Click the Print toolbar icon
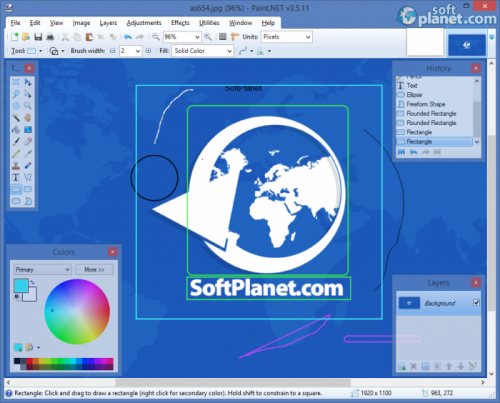This screenshot has width=500, height=403. (x=50, y=37)
